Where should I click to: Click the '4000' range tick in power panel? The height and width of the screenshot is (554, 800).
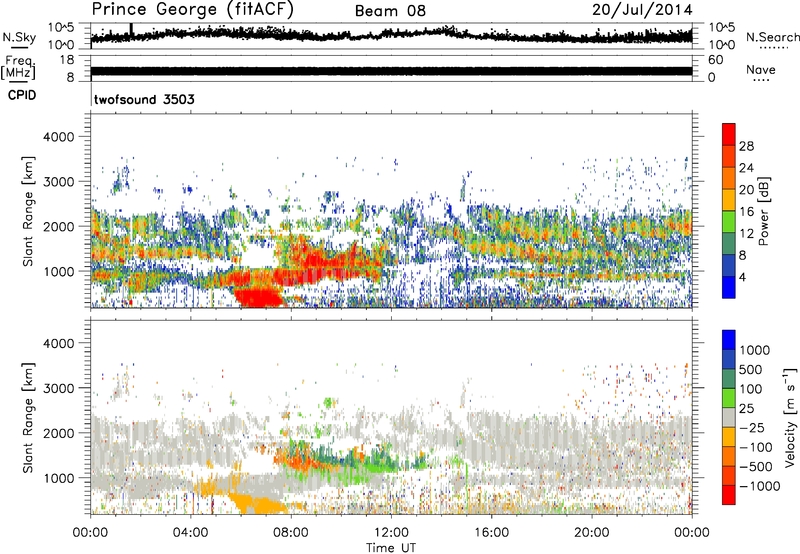tap(59, 137)
